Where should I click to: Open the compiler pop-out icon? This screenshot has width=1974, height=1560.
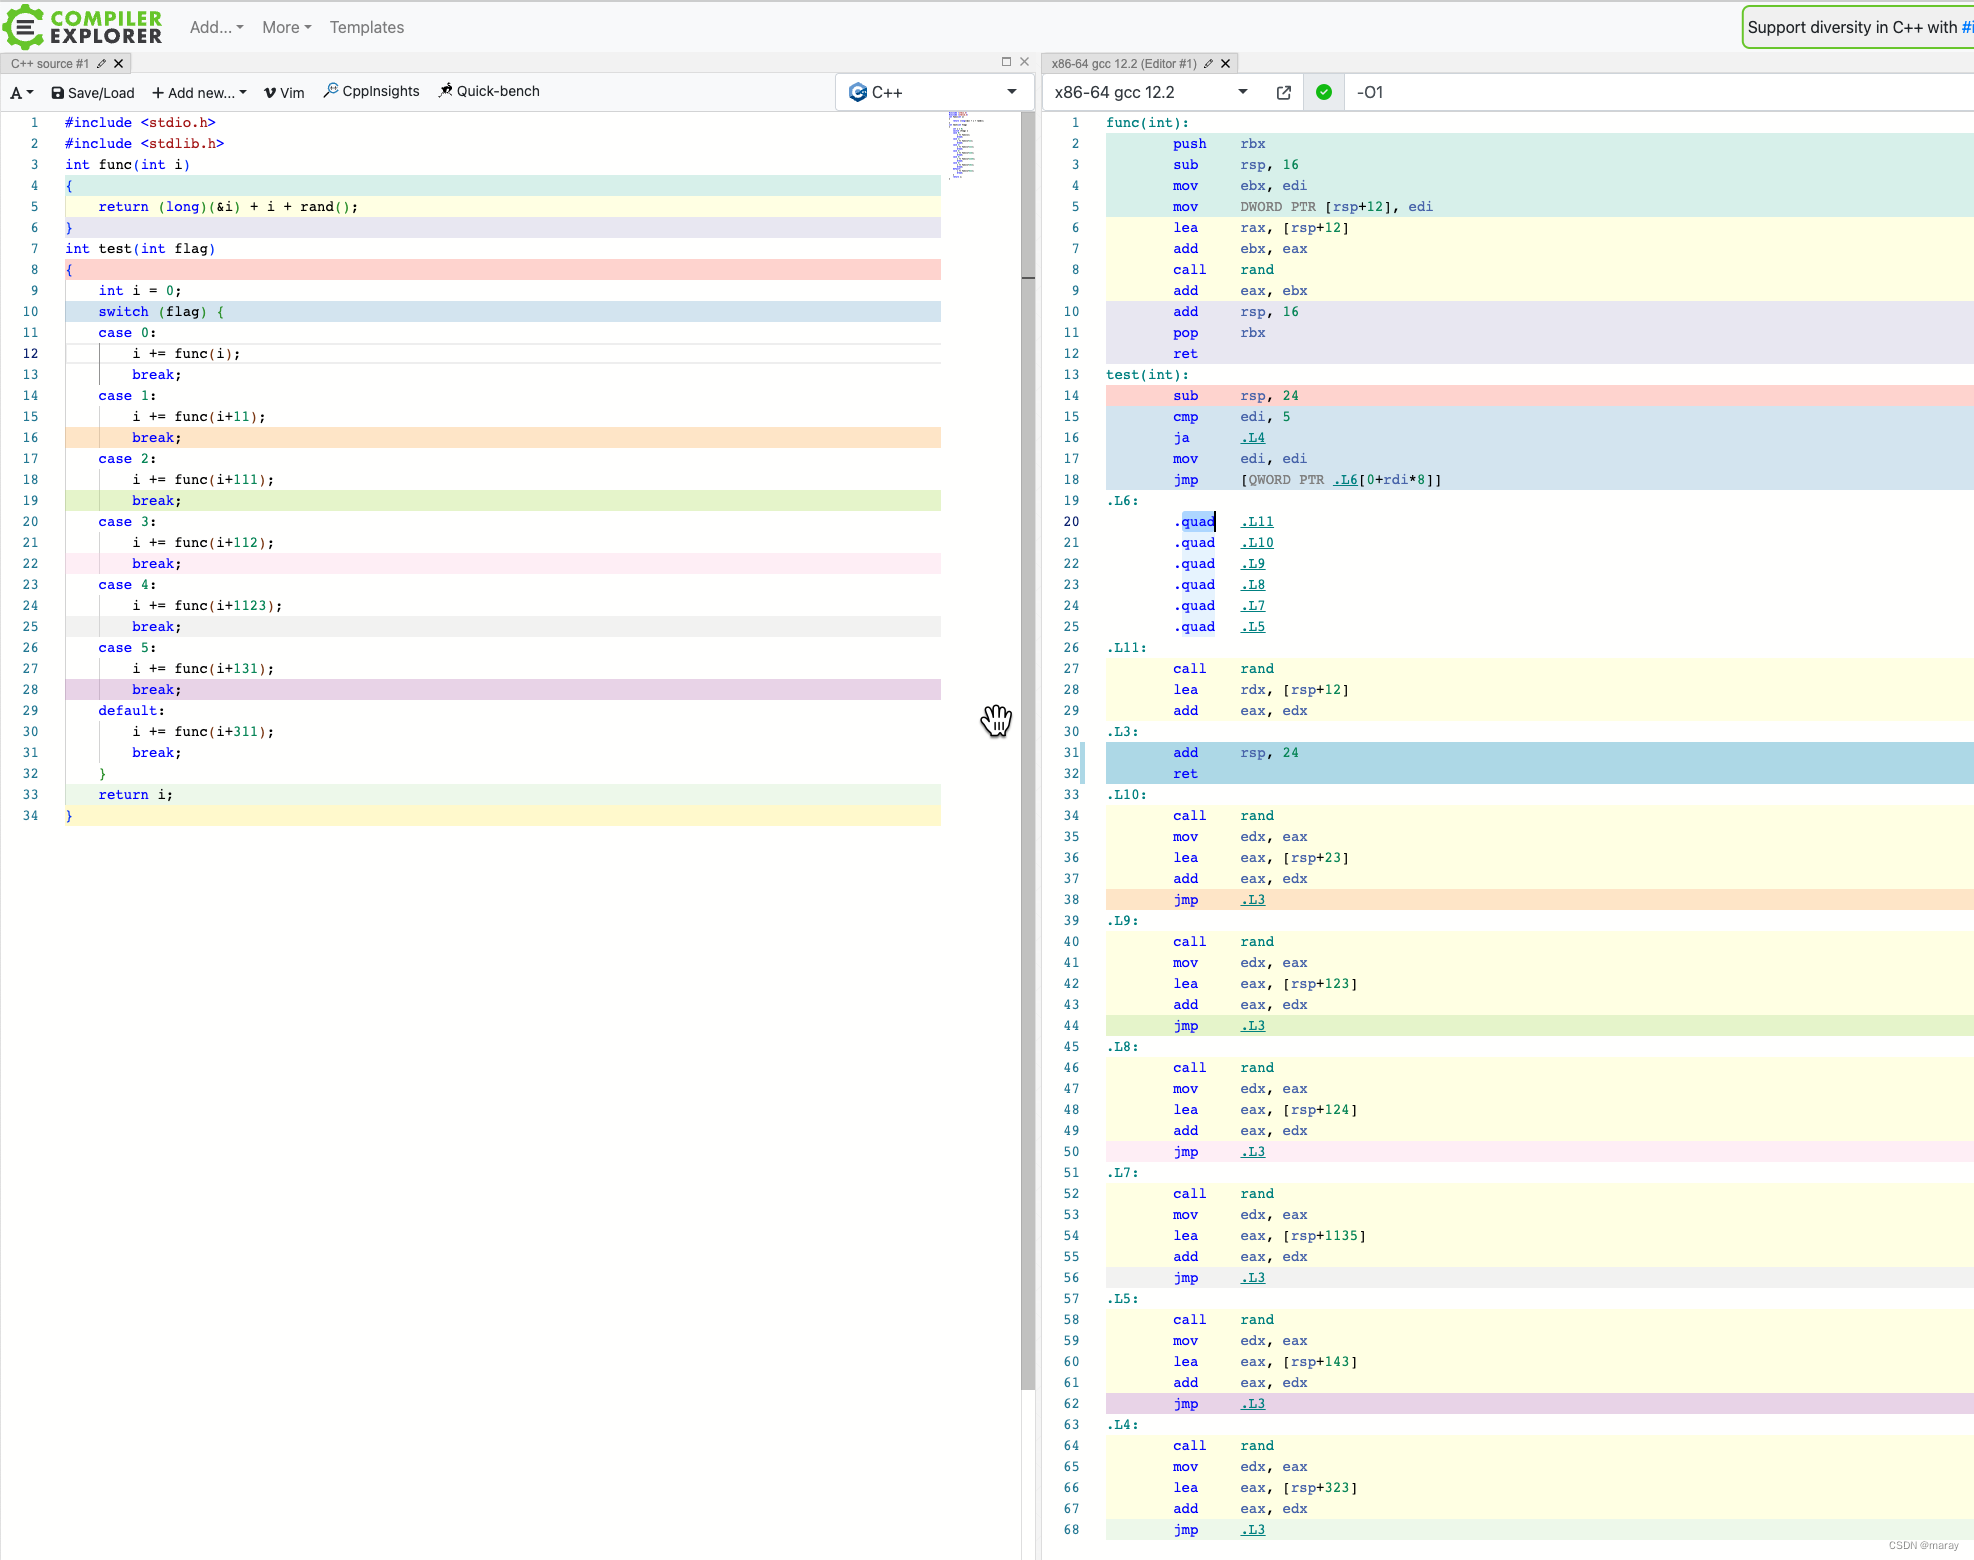tap(1284, 92)
